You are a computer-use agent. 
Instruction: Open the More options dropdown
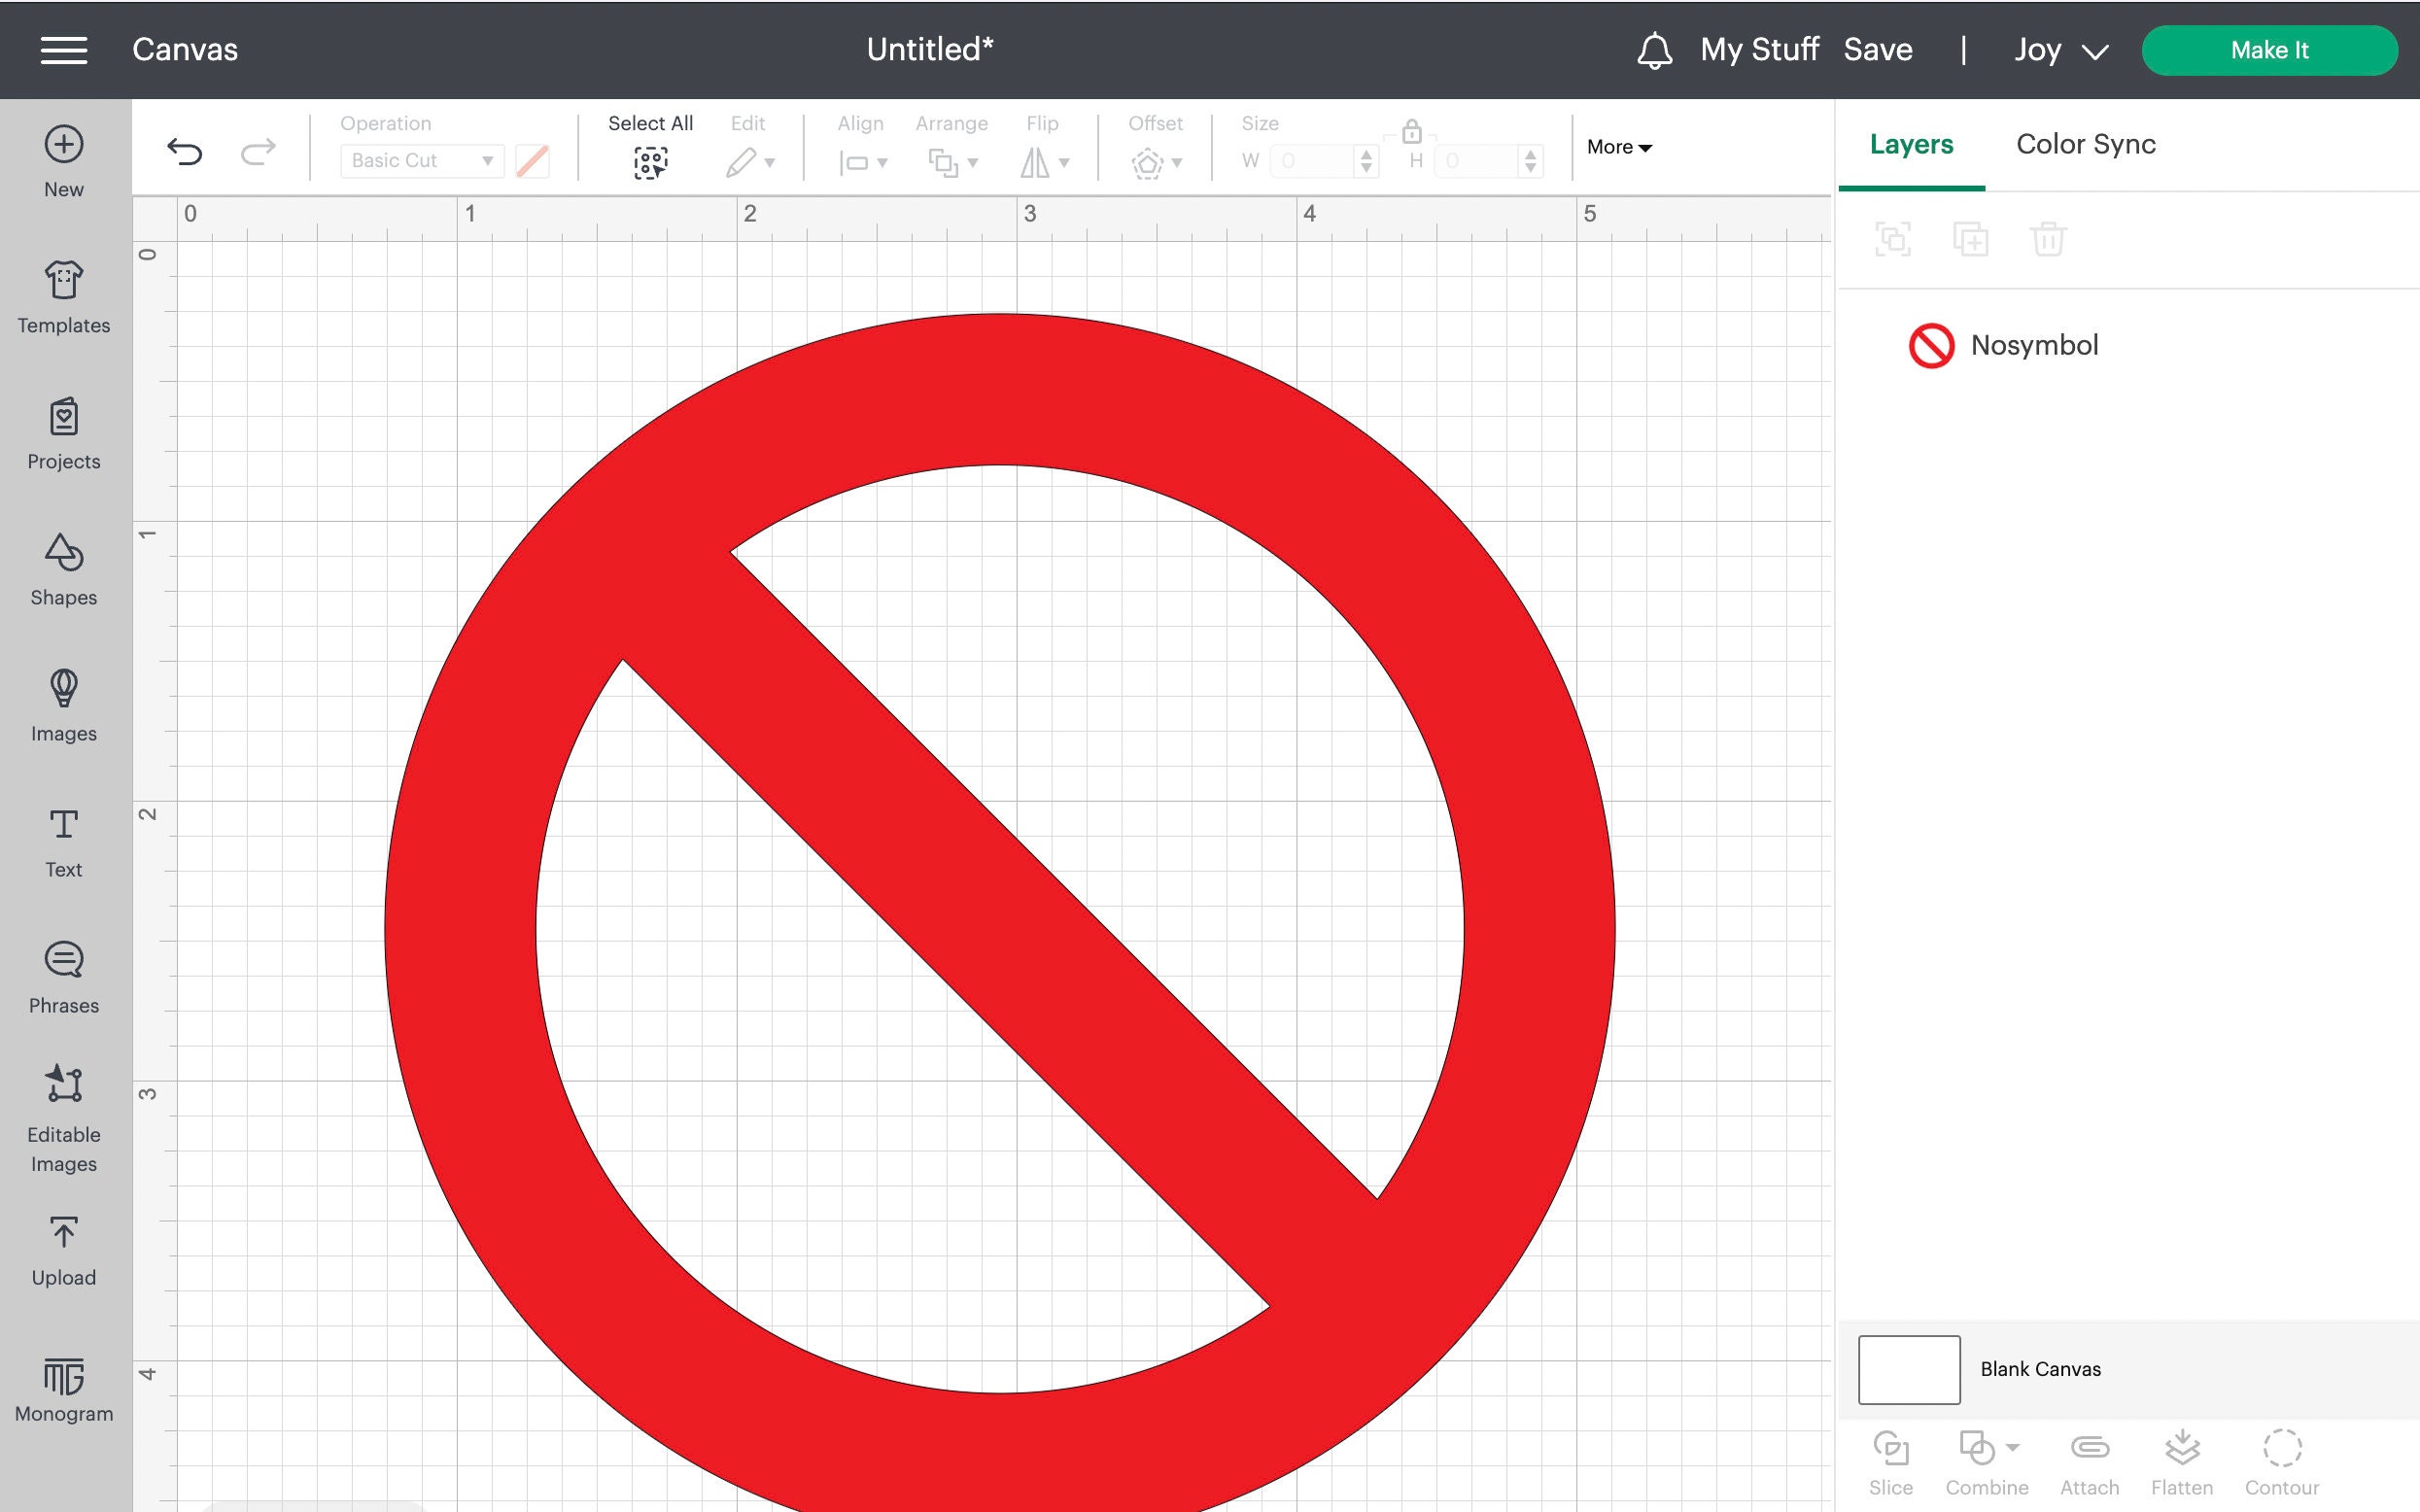1618,147
